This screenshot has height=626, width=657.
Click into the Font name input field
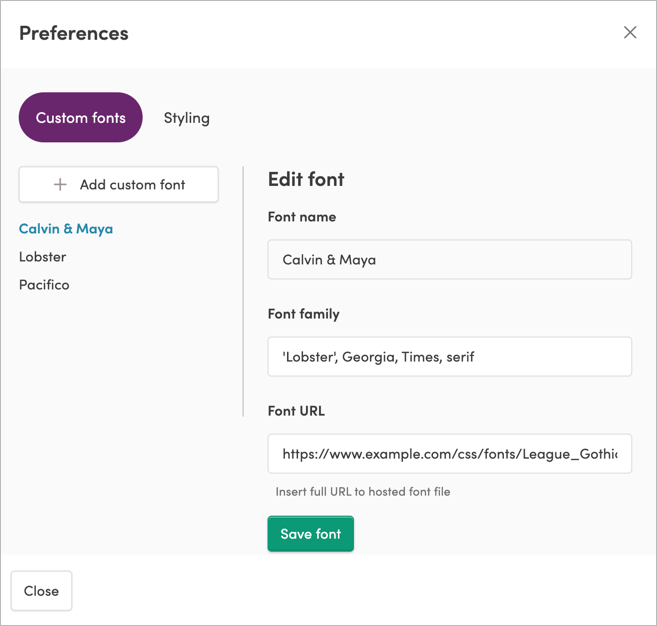(450, 259)
